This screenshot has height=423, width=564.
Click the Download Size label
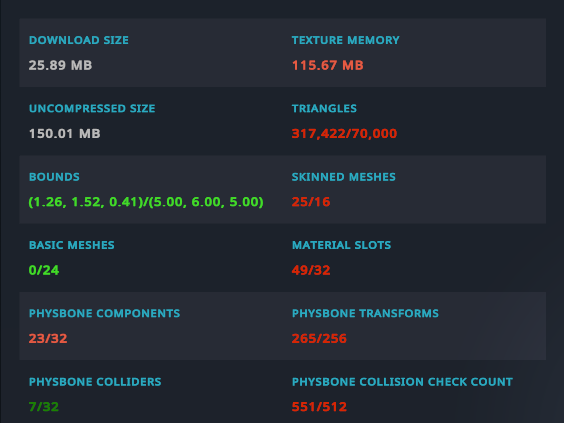(x=79, y=40)
